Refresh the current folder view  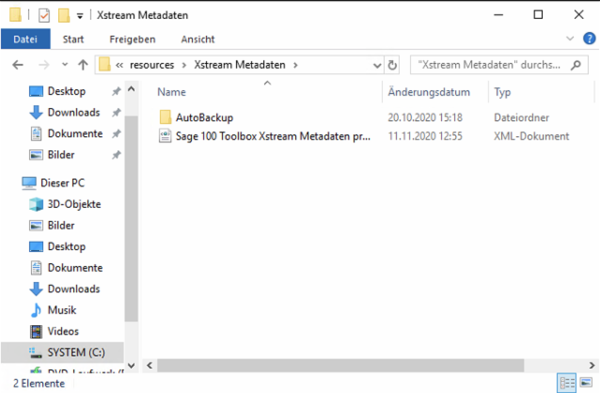[392, 65]
